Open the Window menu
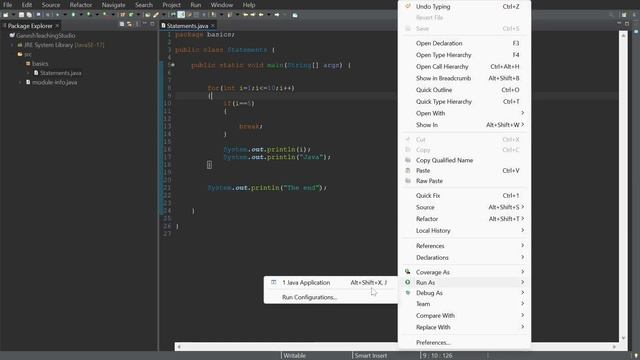Image resolution: width=640 pixels, height=360 pixels. 222,5
